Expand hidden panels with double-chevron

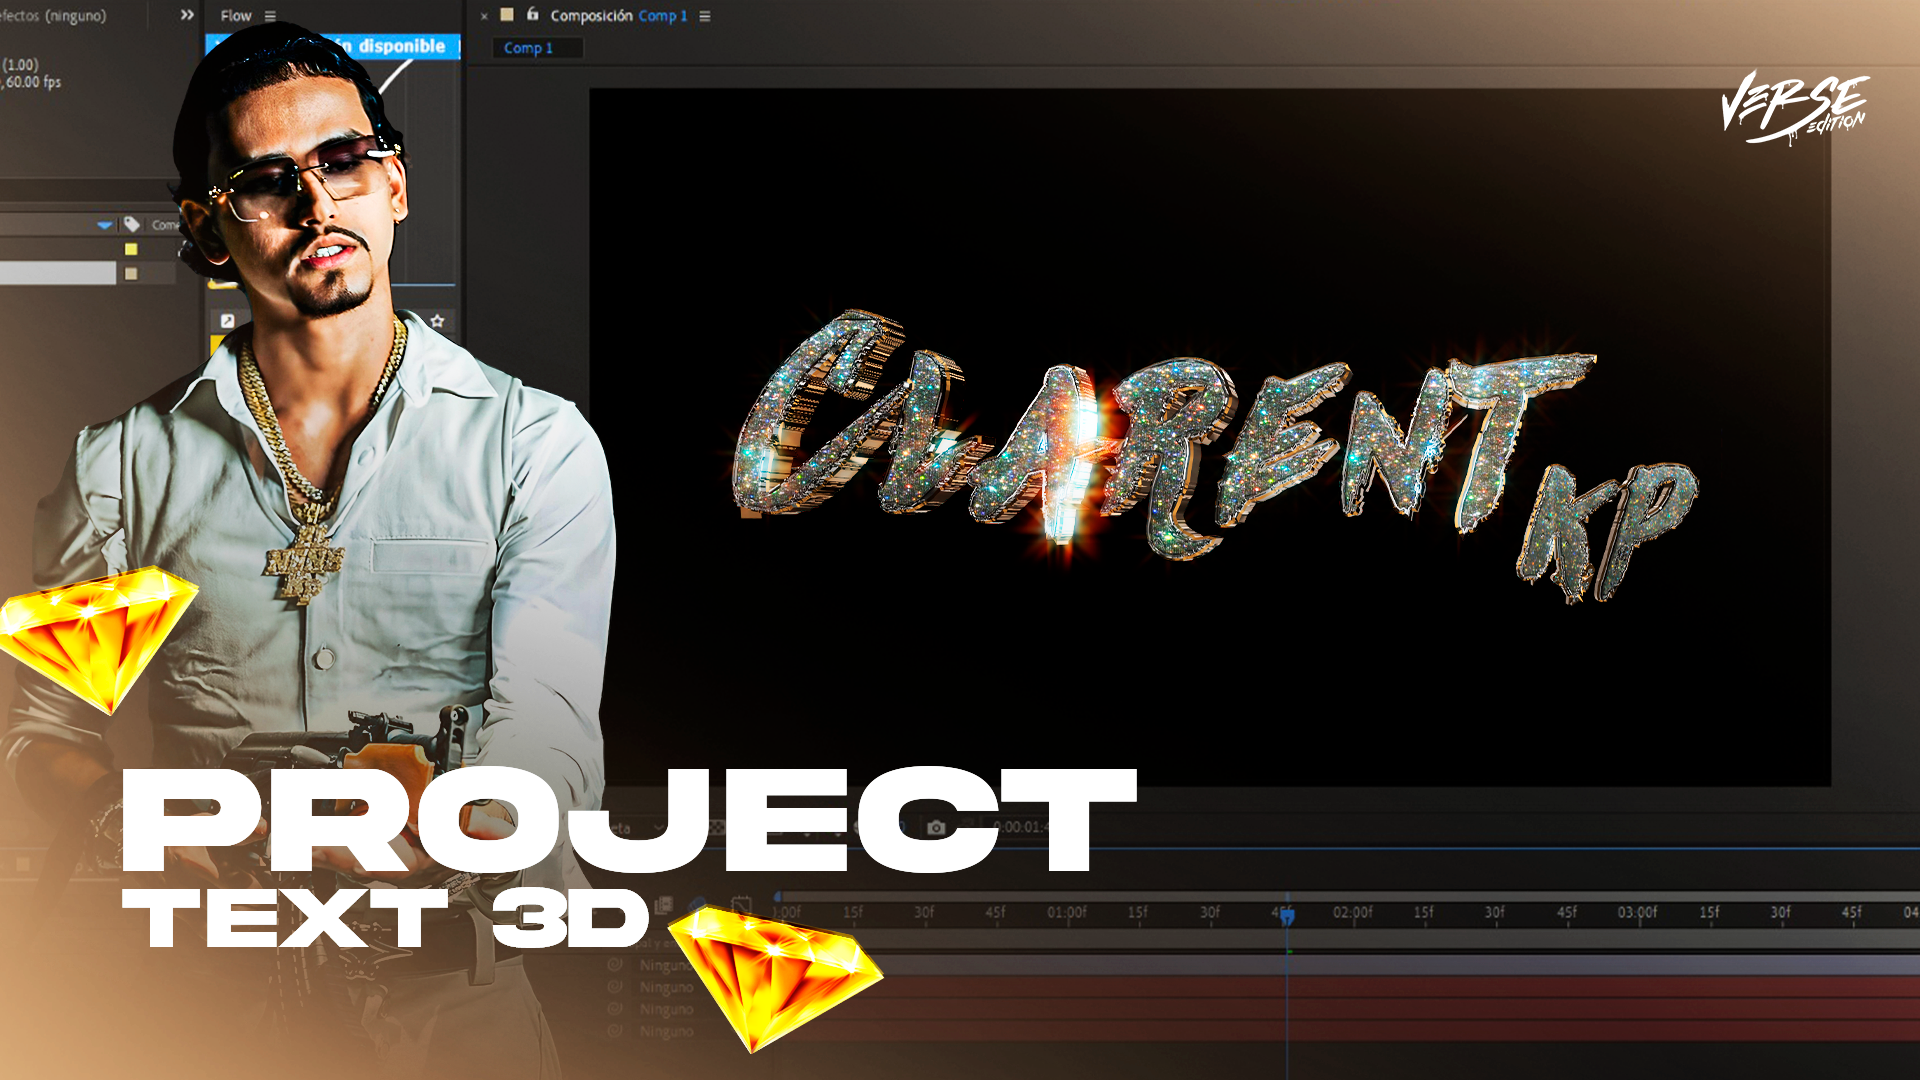coord(187,15)
